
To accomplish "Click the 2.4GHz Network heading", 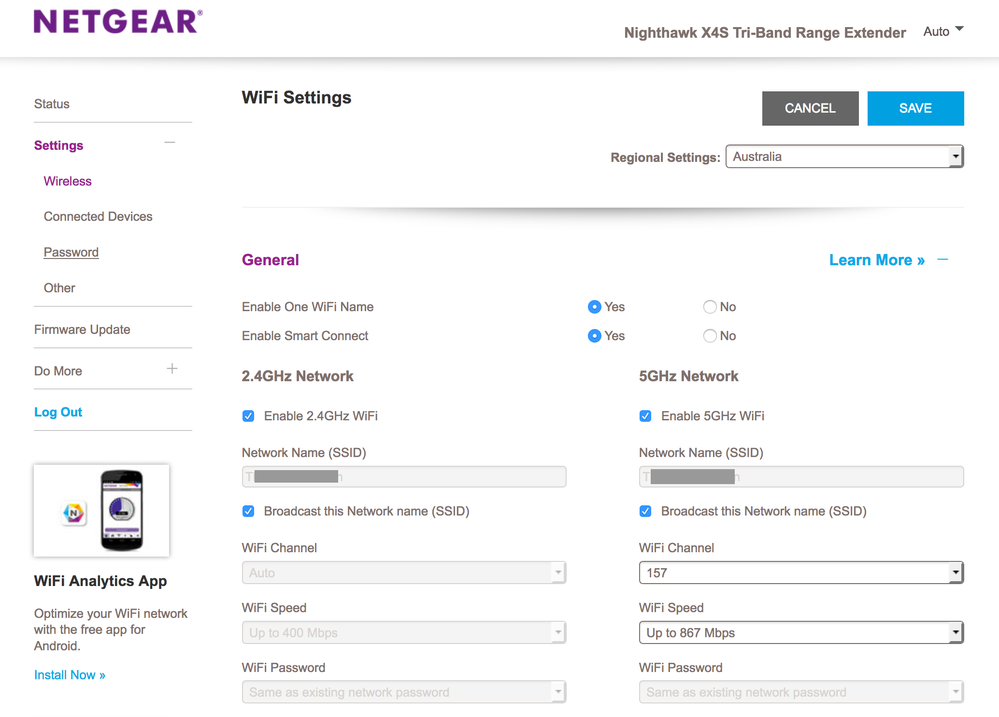I will pos(298,376).
